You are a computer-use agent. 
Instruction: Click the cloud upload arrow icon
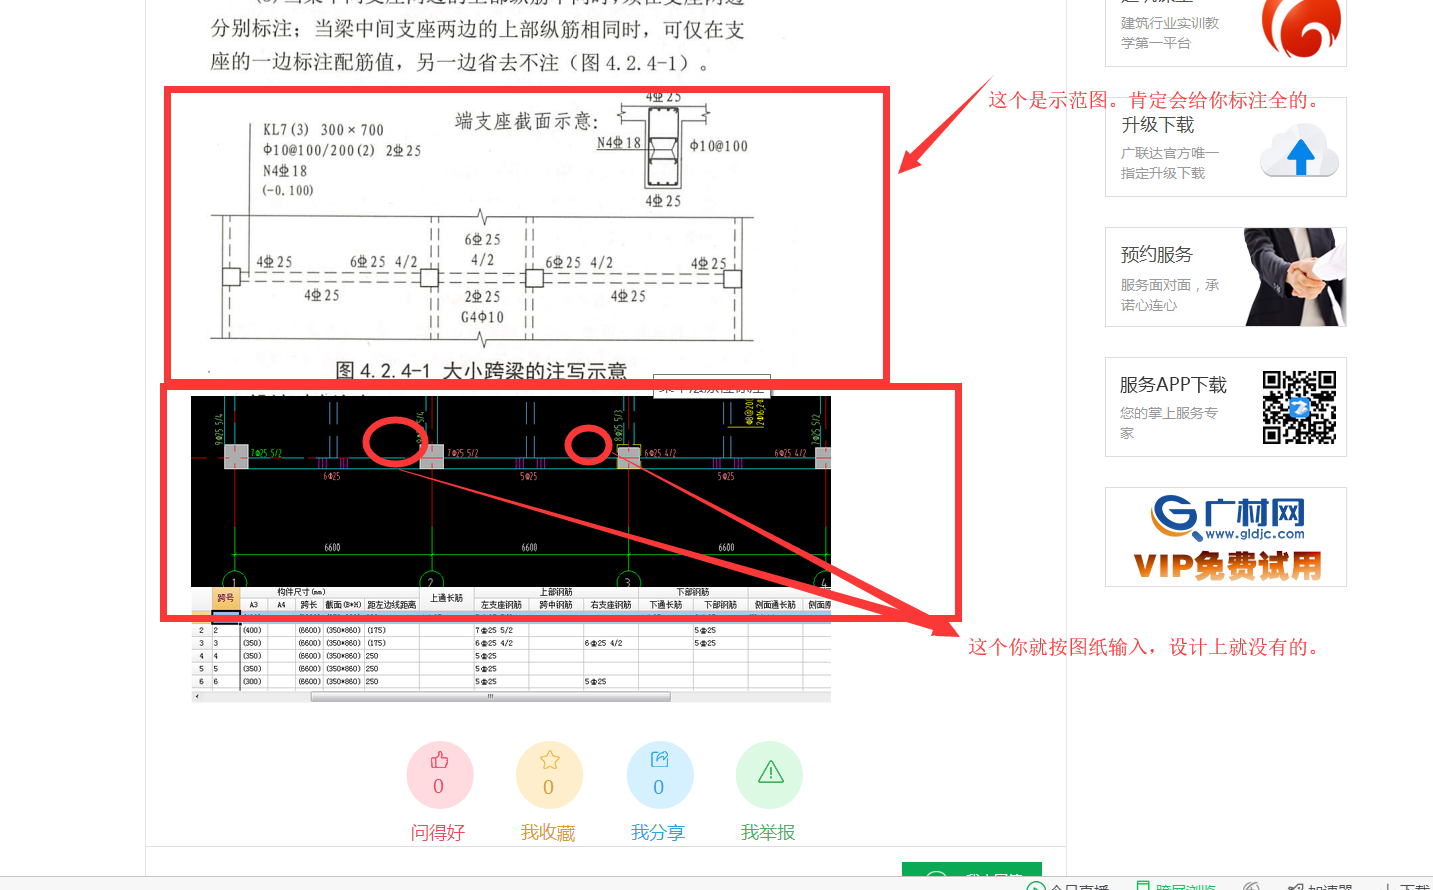(1299, 151)
